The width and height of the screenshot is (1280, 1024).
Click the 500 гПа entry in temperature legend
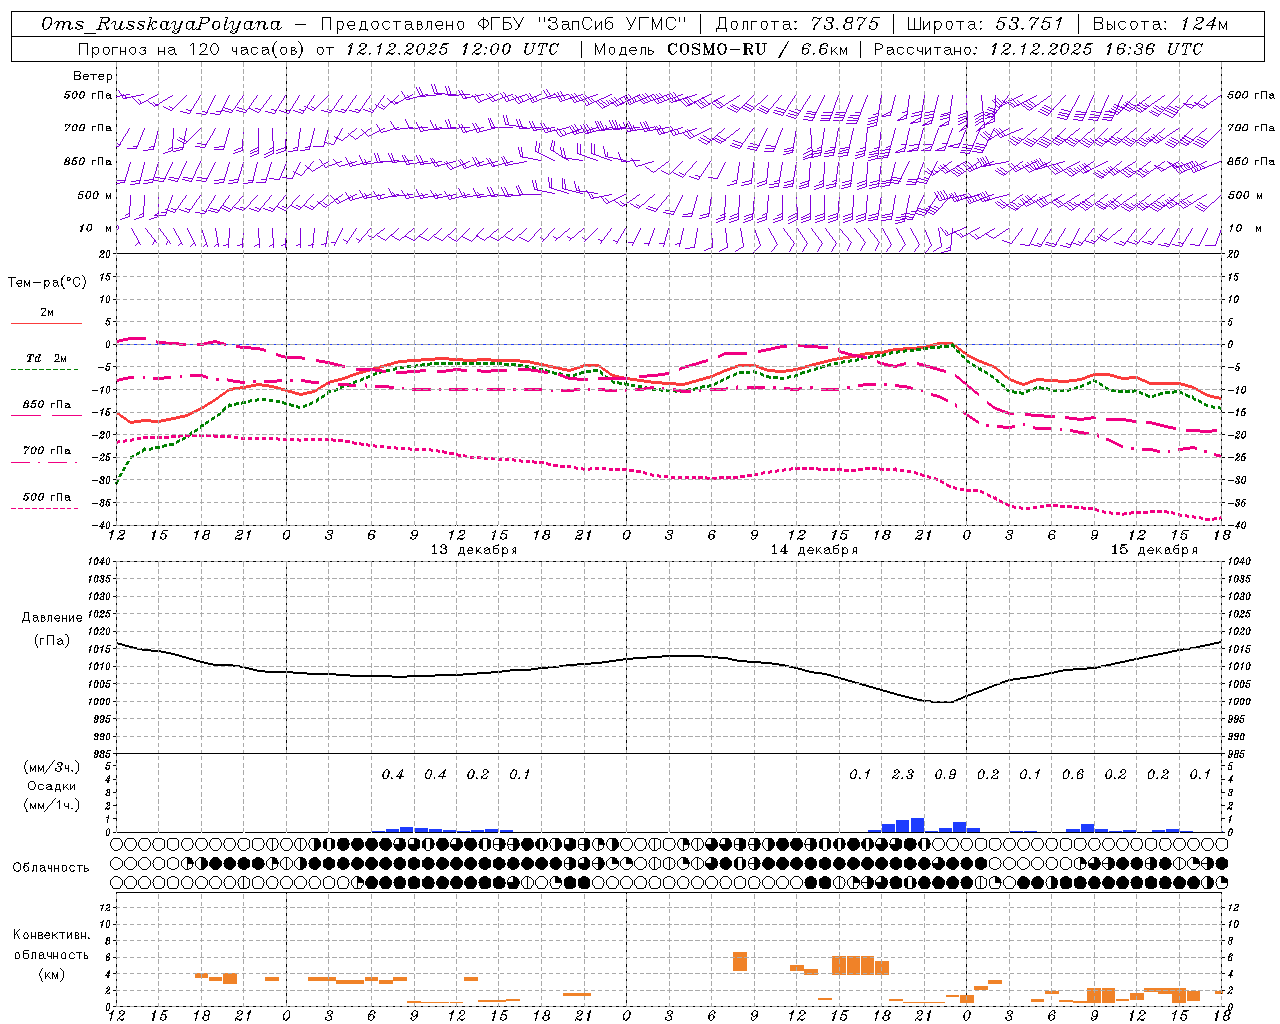click(47, 497)
